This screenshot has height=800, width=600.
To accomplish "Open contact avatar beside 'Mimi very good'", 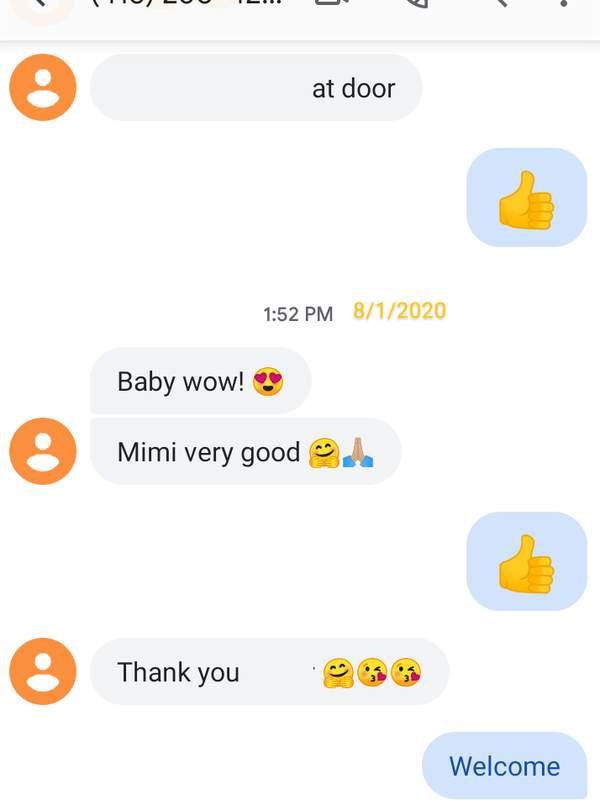I will click(43, 451).
